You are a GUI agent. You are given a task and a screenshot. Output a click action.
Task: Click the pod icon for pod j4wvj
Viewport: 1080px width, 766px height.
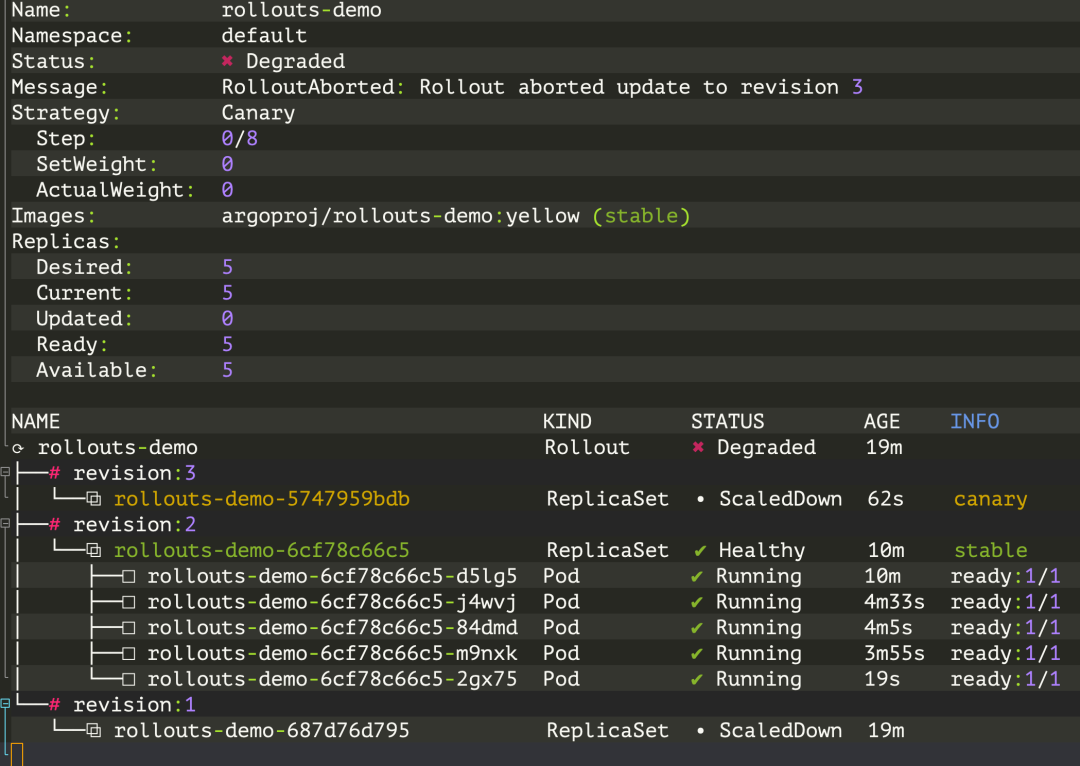click(x=128, y=602)
